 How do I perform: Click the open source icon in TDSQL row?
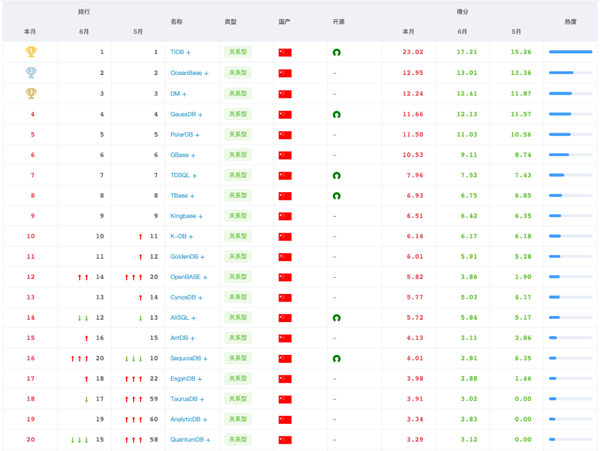[337, 175]
